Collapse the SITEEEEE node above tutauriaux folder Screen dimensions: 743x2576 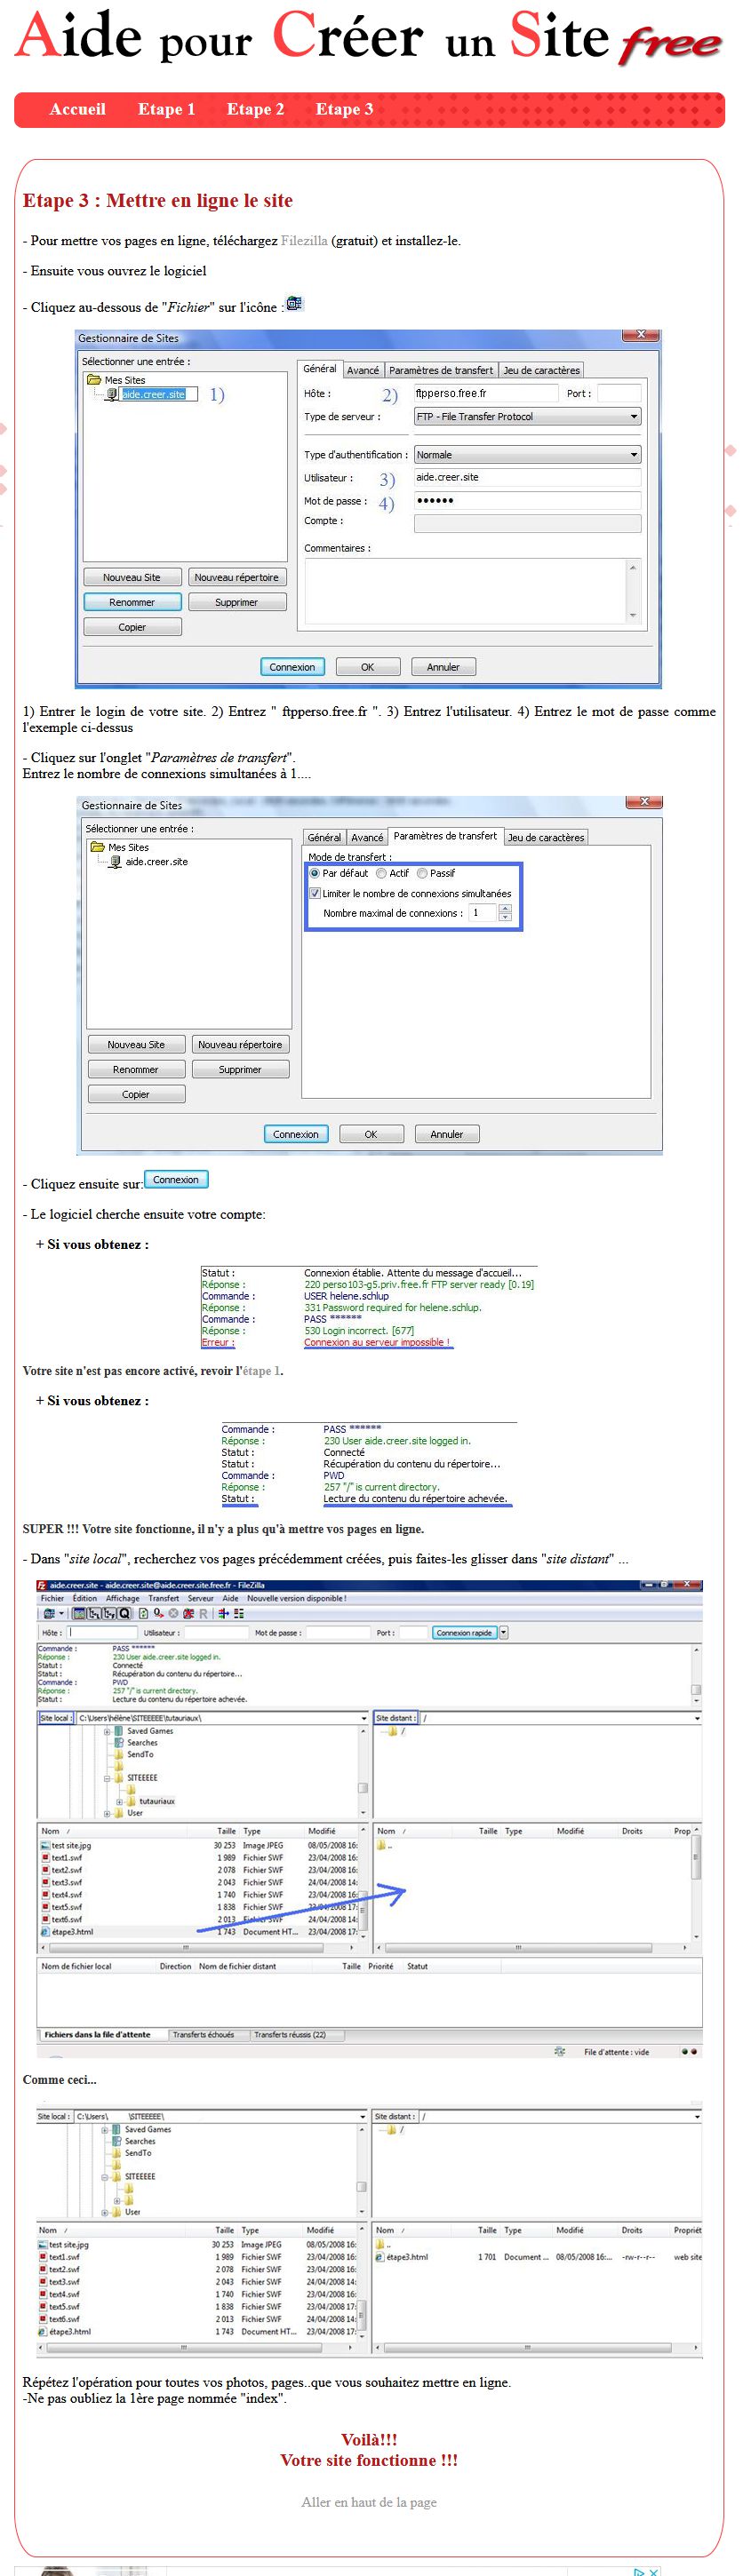tap(107, 1778)
